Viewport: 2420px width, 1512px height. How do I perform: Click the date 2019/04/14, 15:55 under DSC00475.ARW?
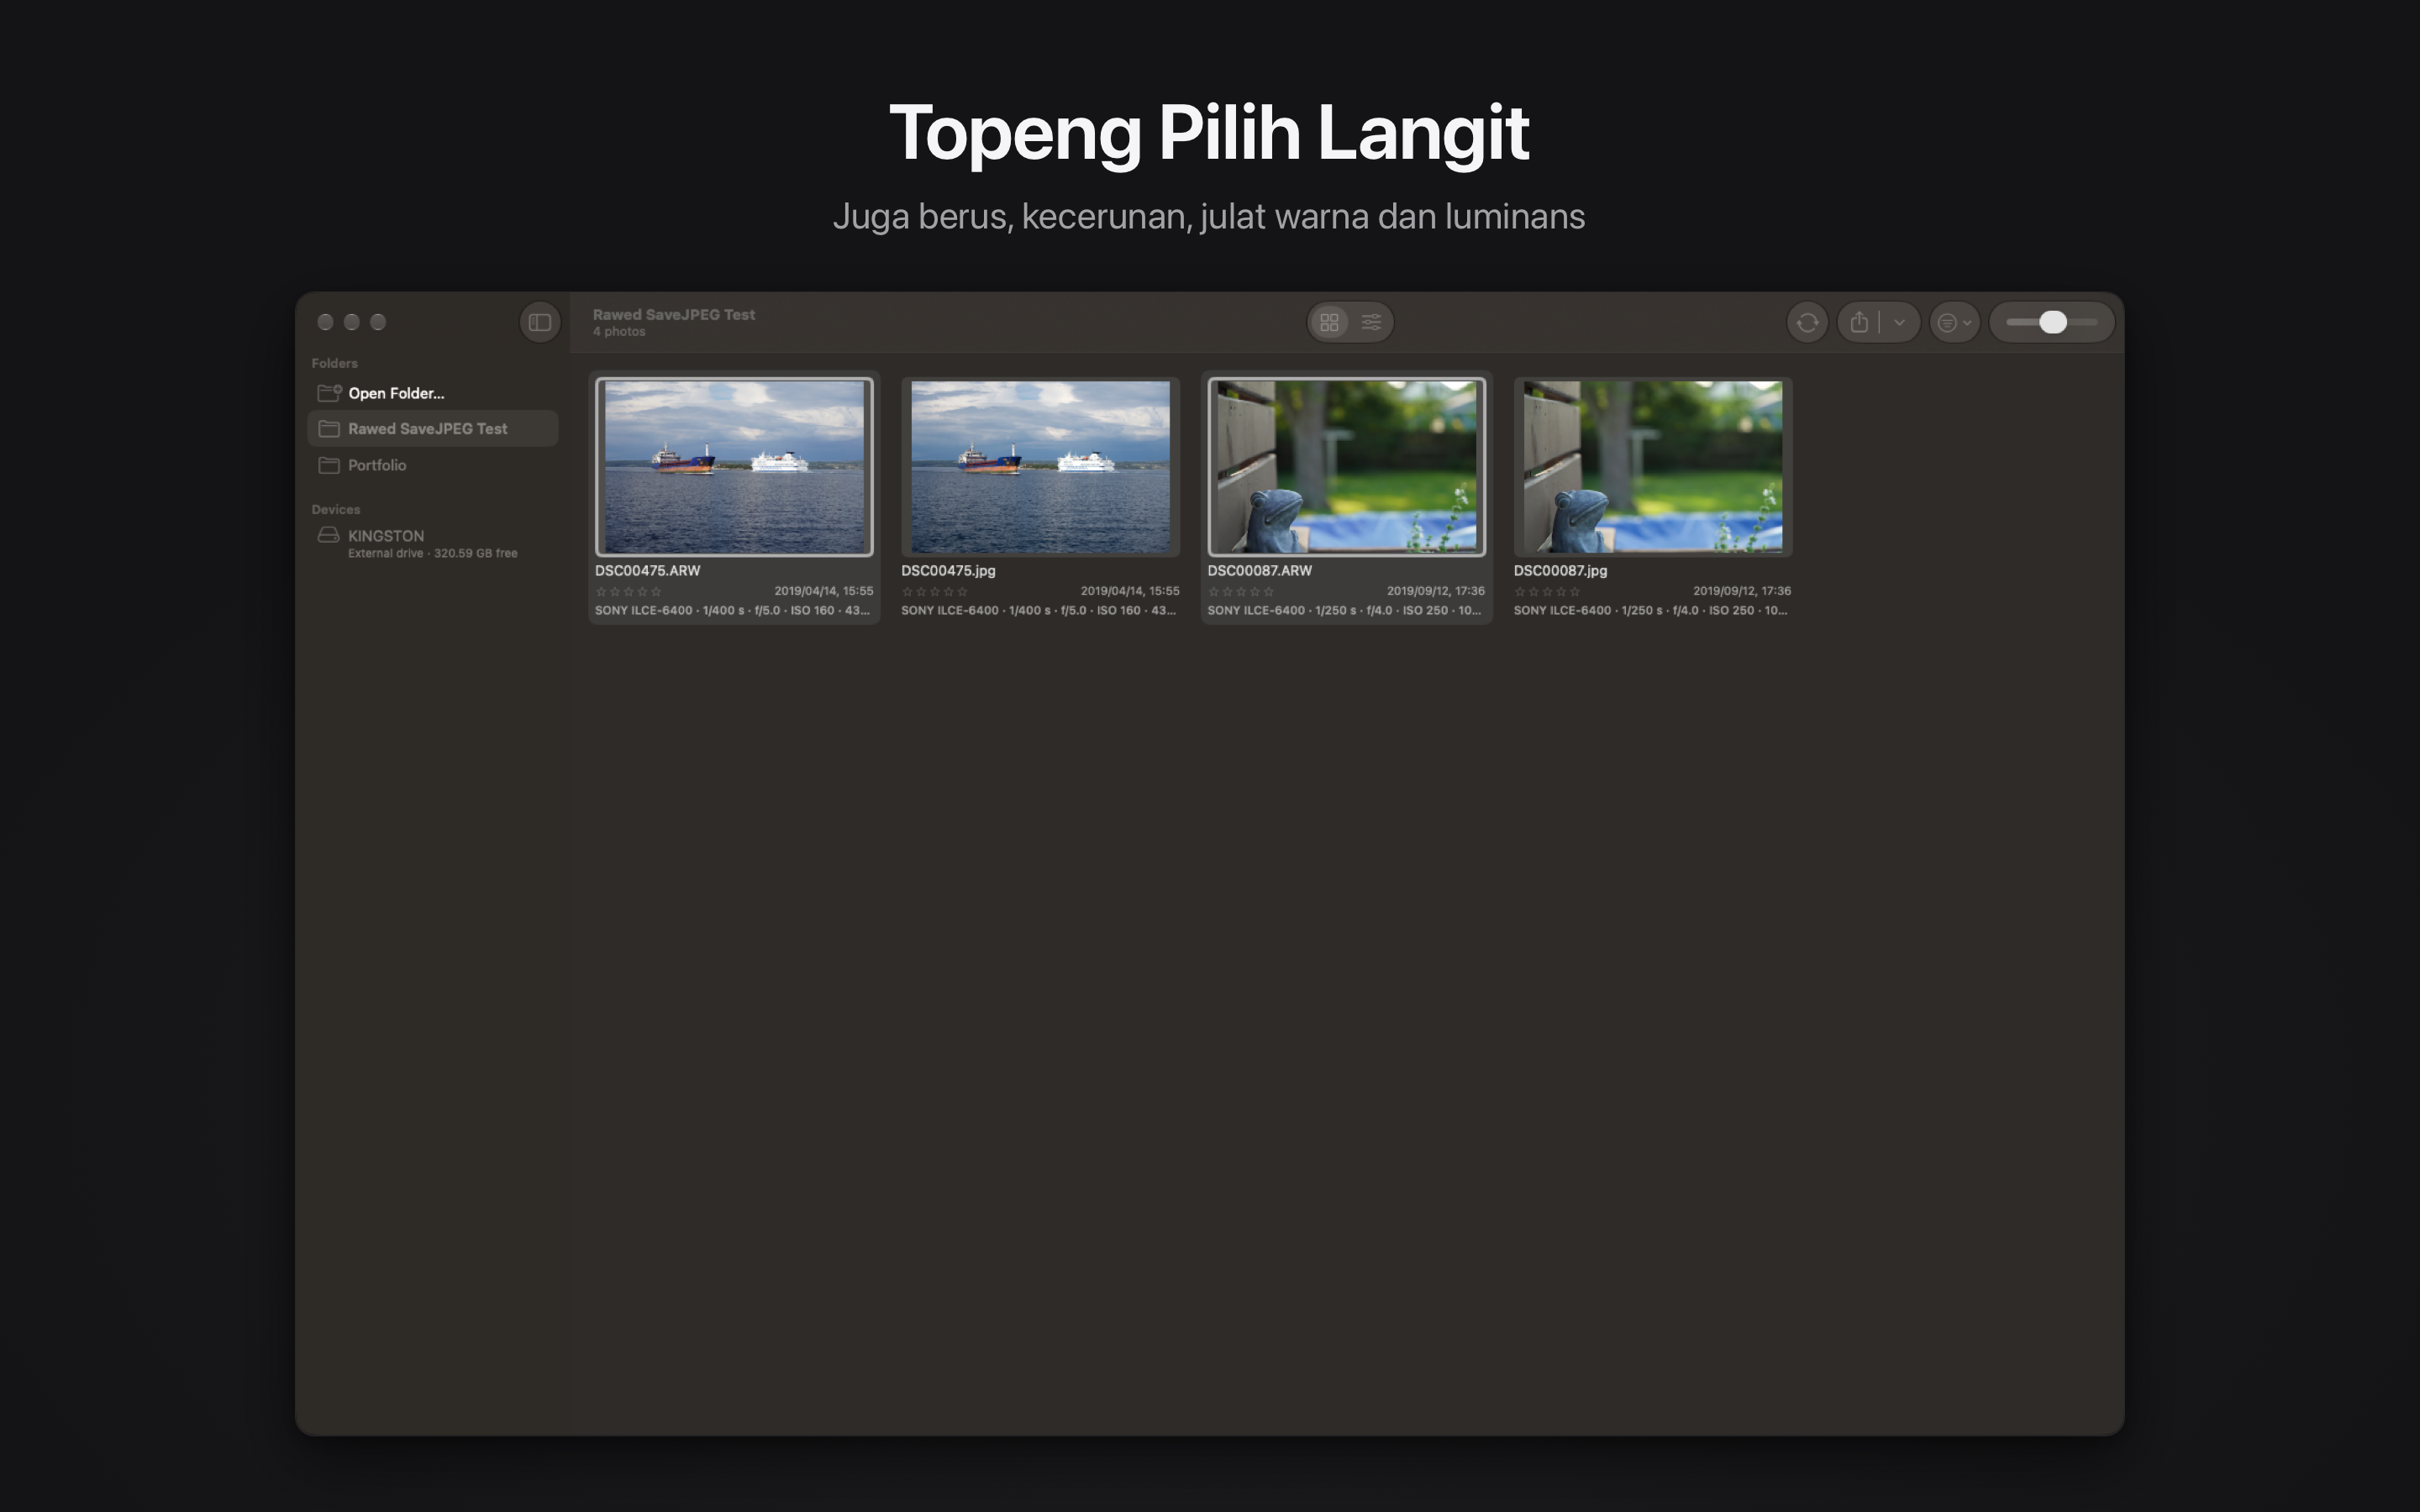(823, 591)
